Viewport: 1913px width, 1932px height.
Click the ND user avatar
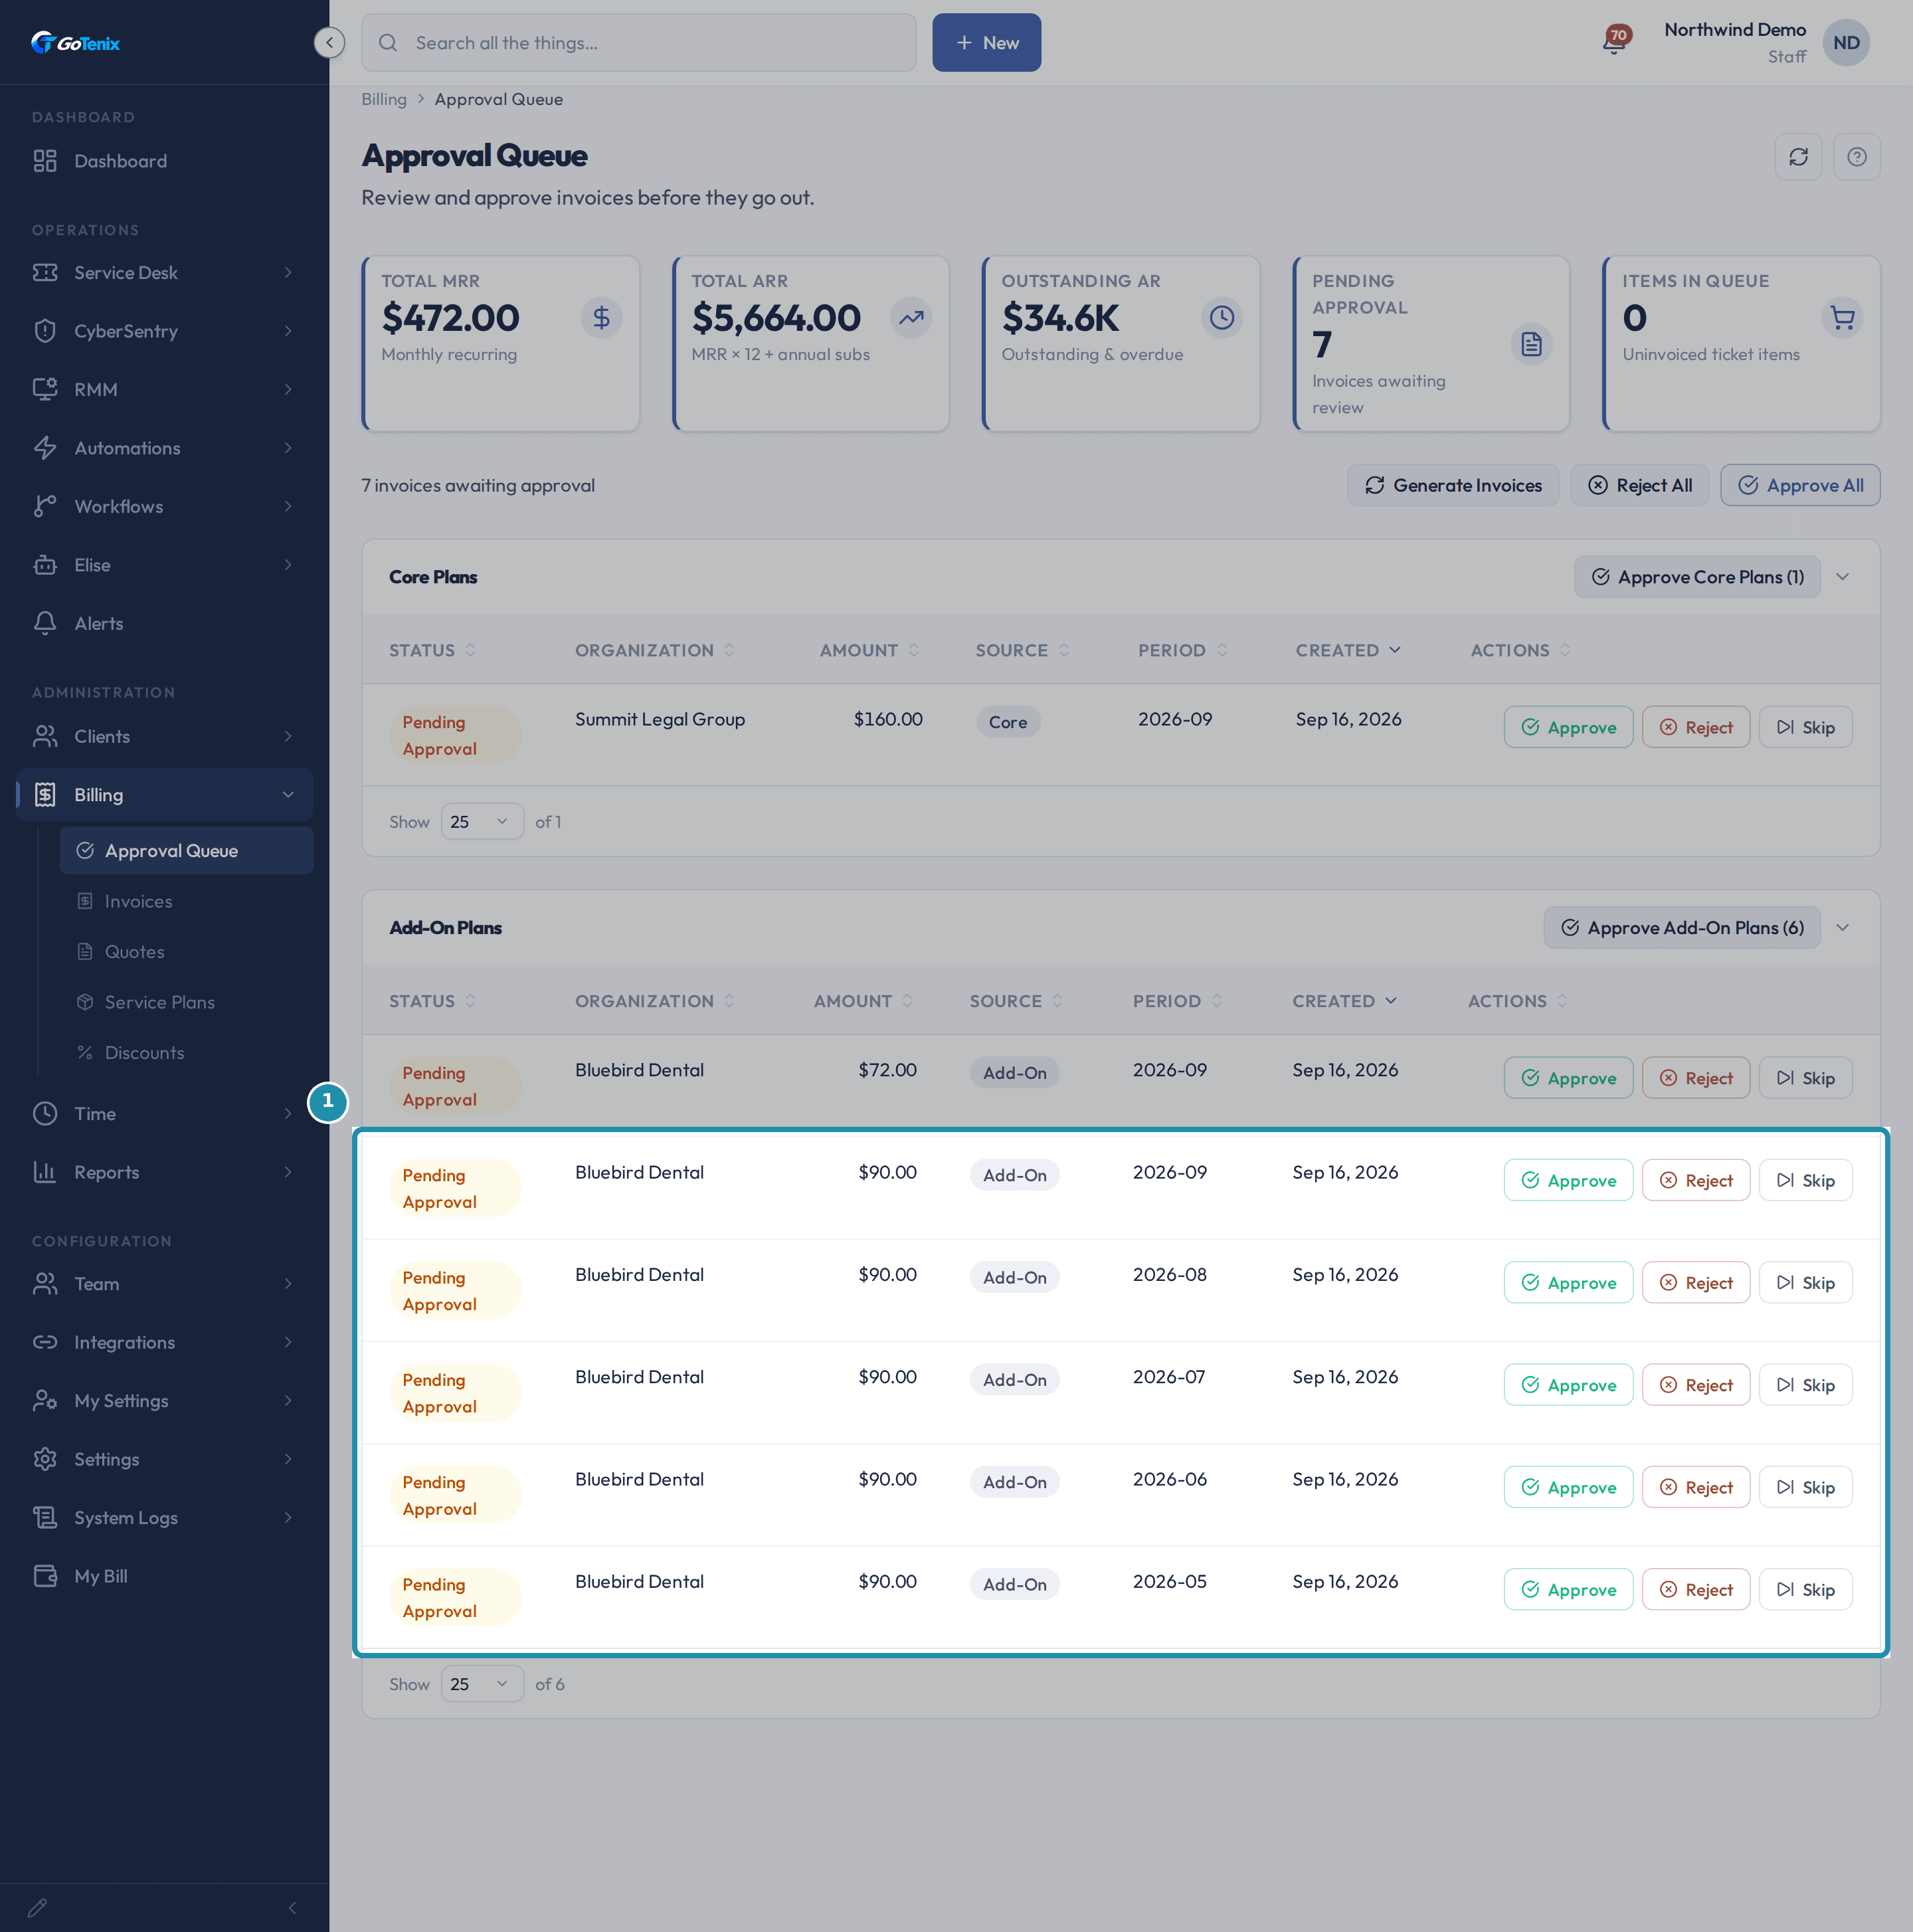[x=1846, y=43]
